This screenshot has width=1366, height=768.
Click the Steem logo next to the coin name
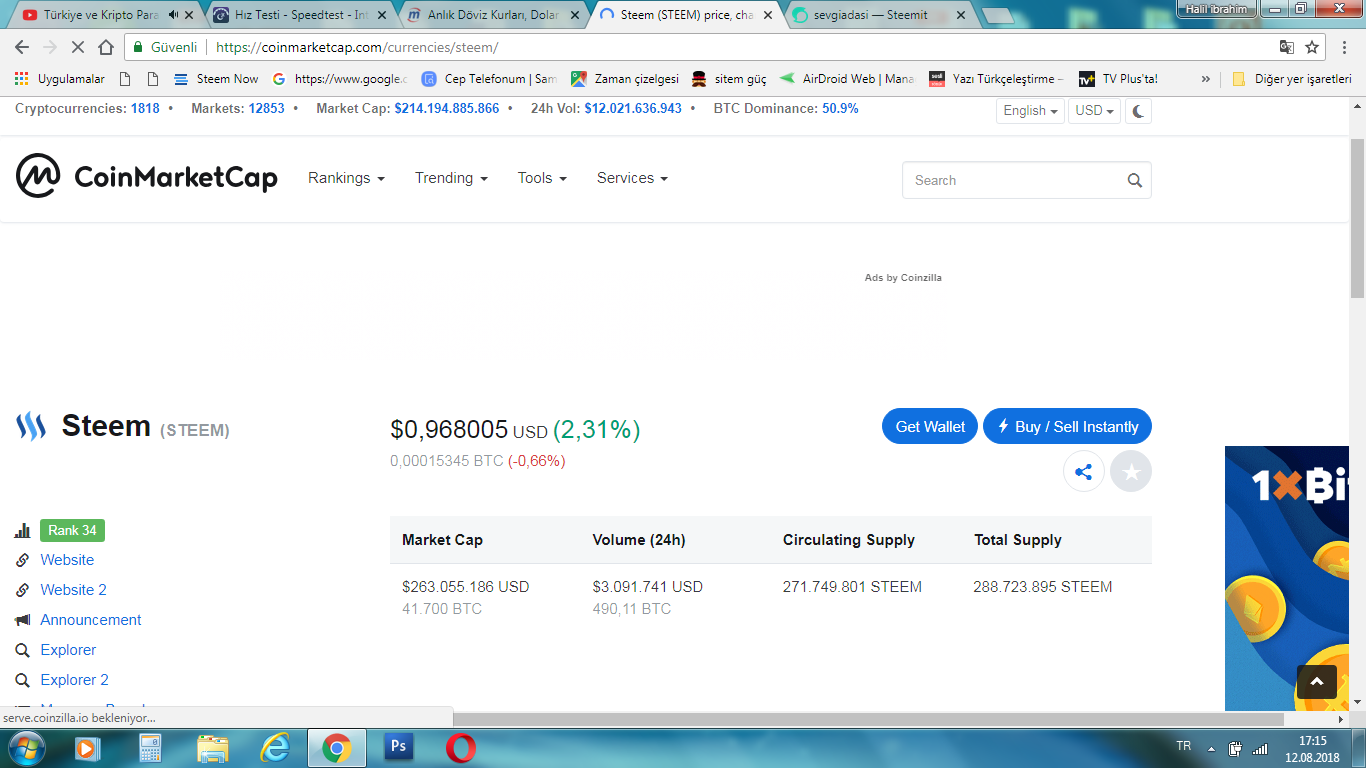[x=31, y=427]
